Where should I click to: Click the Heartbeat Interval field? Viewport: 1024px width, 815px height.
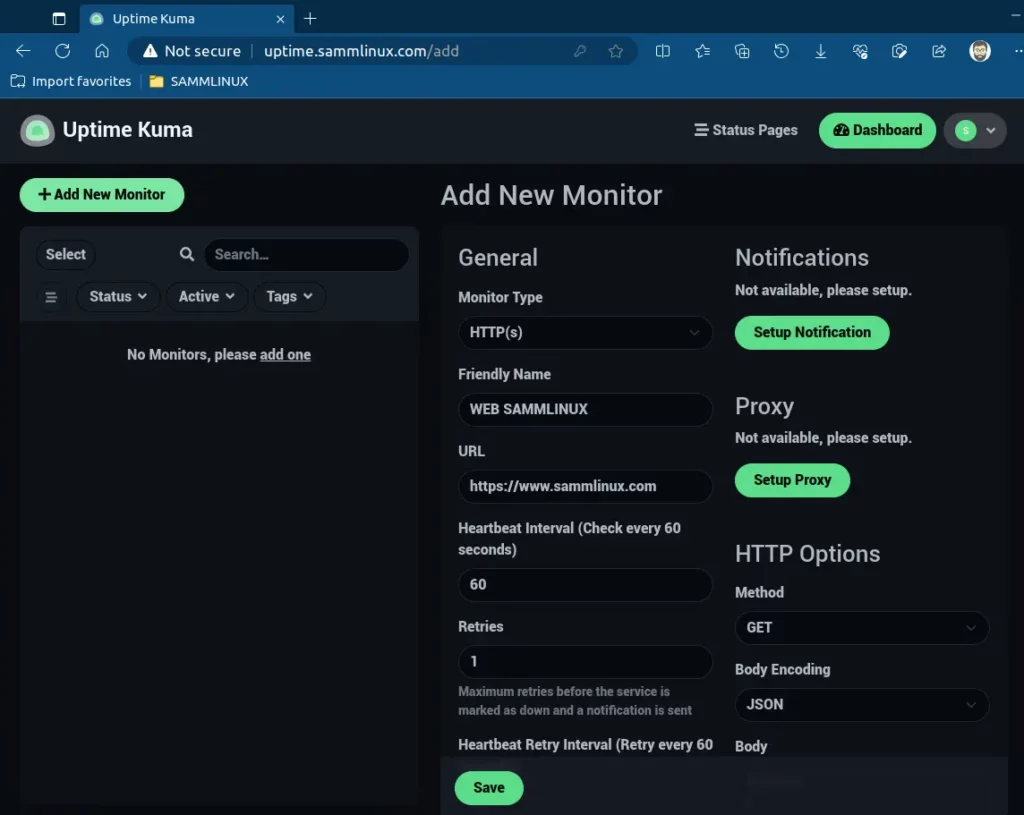585,584
